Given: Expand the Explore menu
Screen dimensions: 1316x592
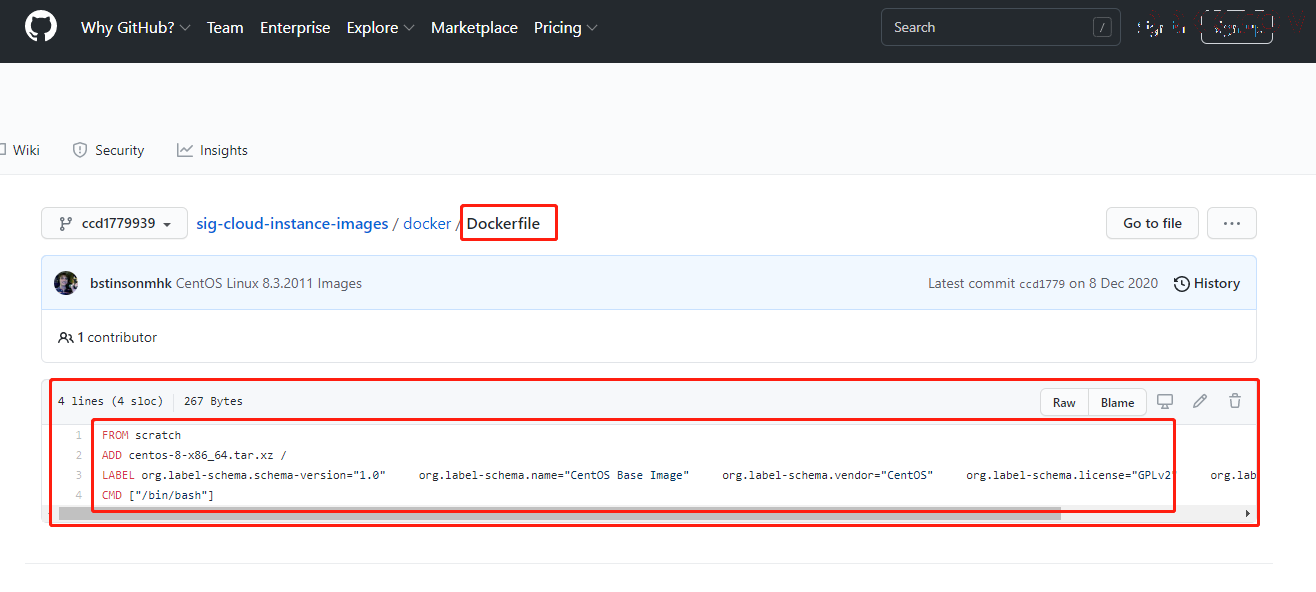Looking at the screenshot, I should tap(380, 28).
